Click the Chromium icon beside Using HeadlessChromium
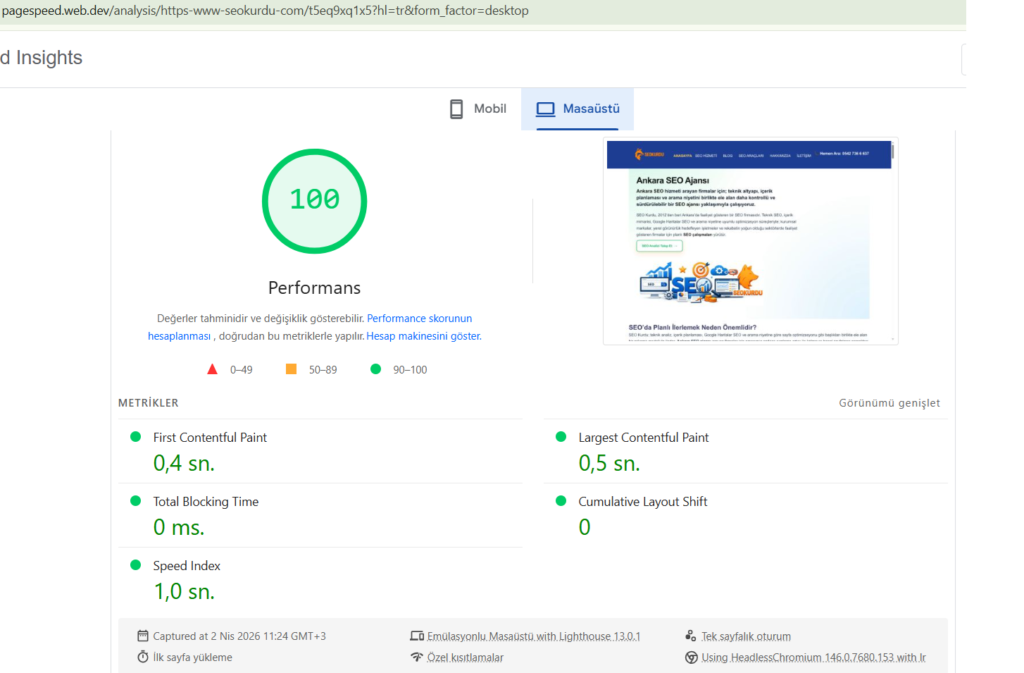Screen dimensions: 1024x673 (691, 657)
